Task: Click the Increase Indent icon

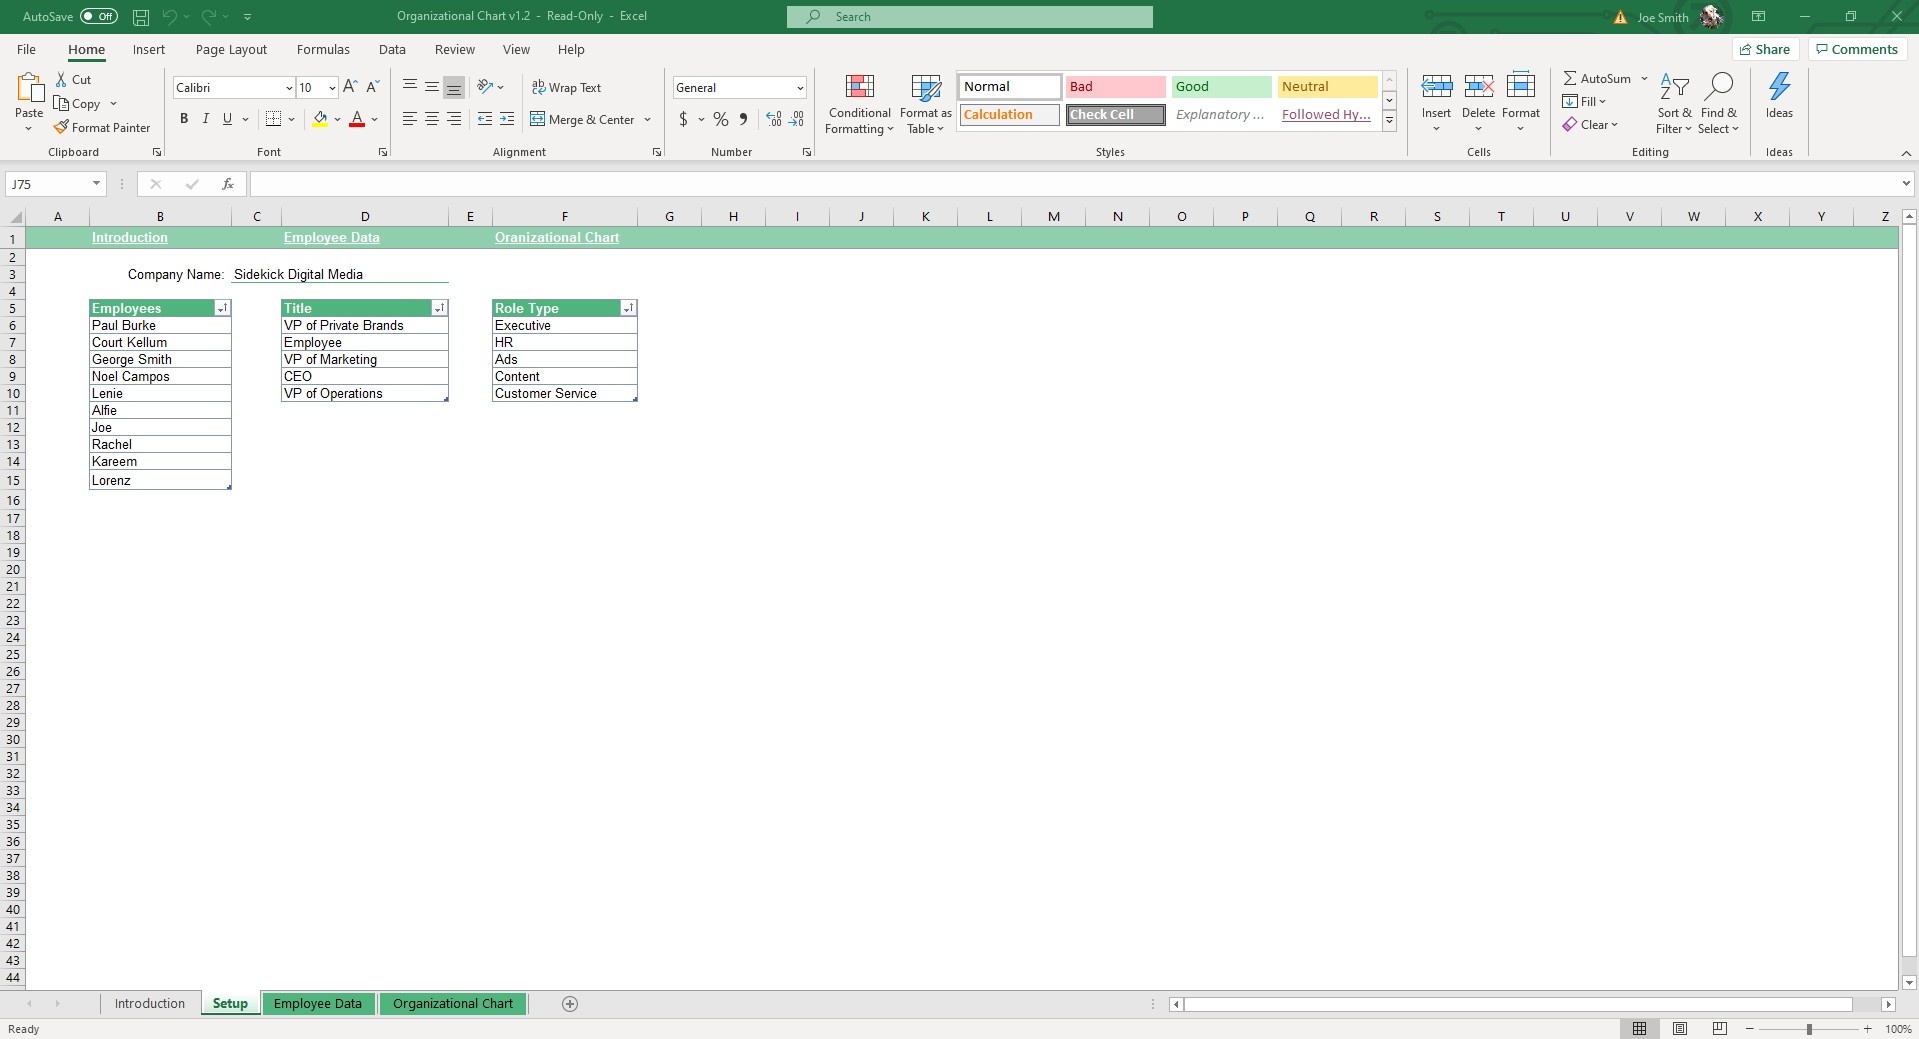Action: 507,119
